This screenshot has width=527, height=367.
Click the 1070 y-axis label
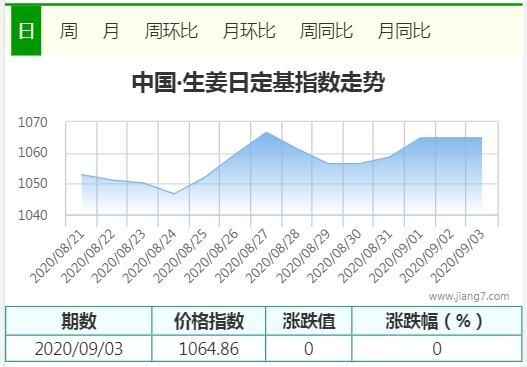tap(33, 122)
